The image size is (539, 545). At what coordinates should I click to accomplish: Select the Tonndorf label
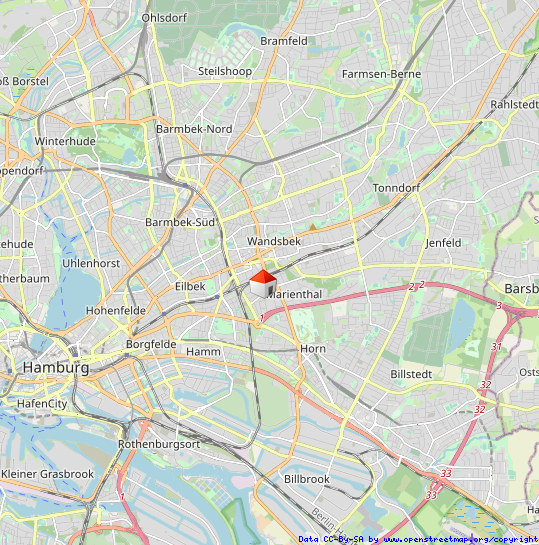point(396,188)
